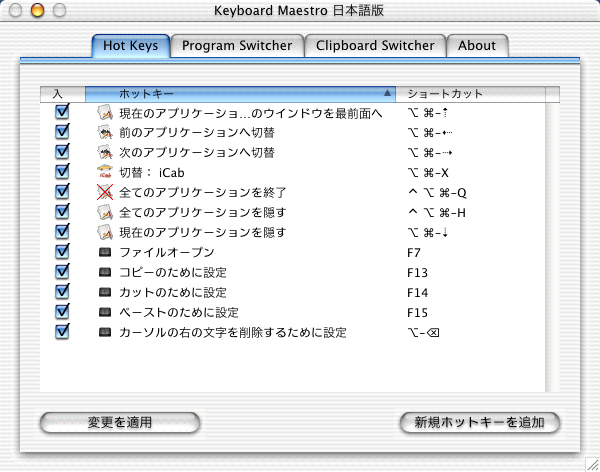600x472 pixels.
Task: Click keyboard icon next to ファイルオープン
Action: click(x=105, y=252)
